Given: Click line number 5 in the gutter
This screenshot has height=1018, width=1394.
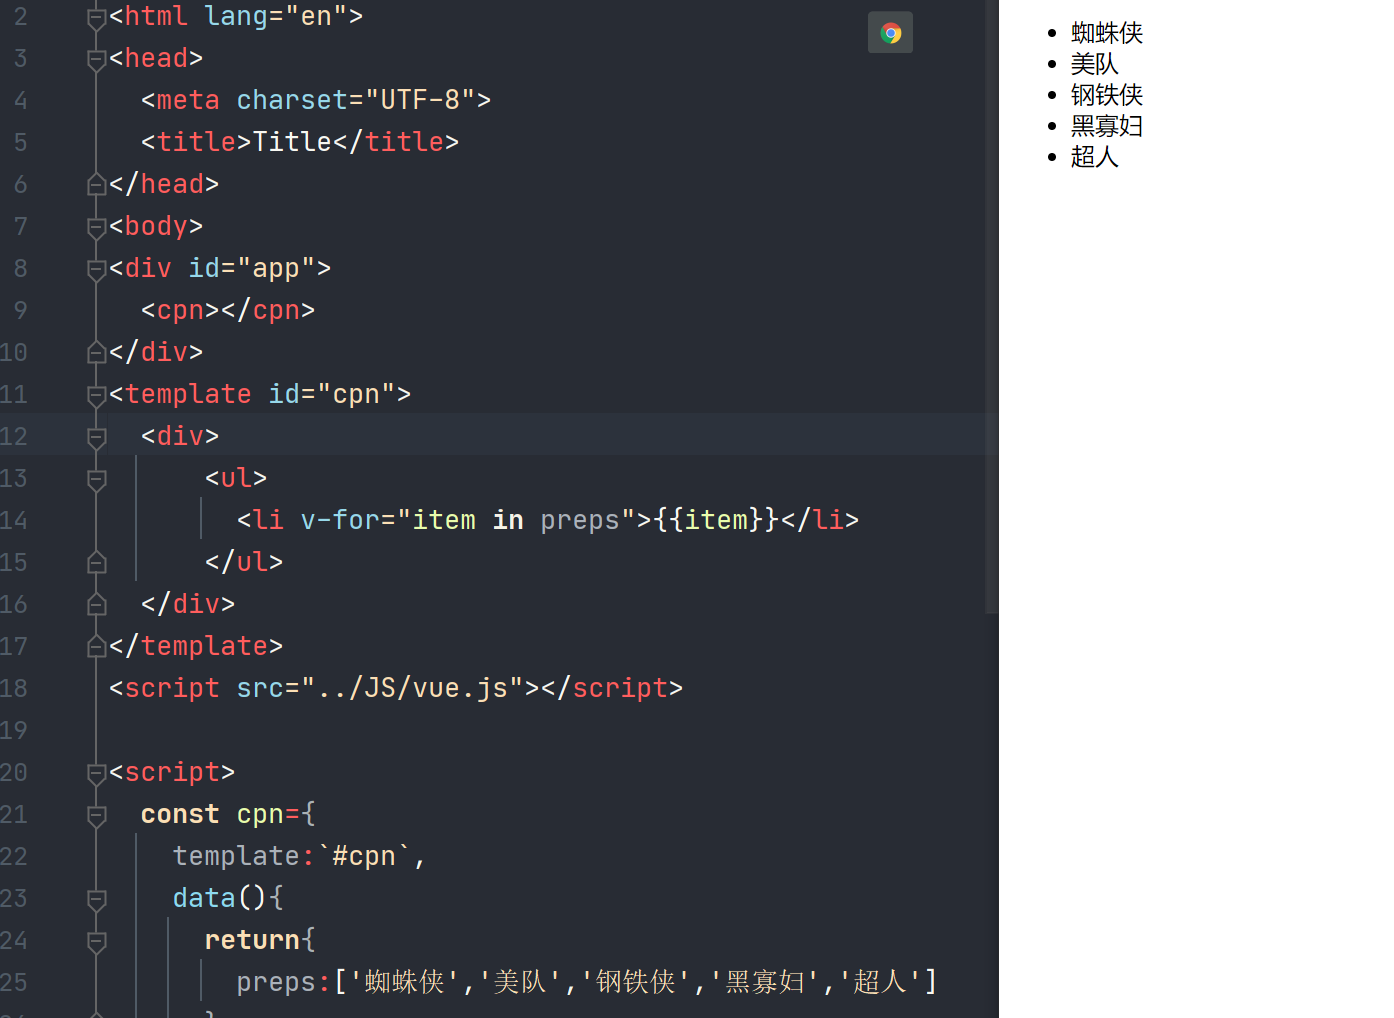Looking at the screenshot, I should click(x=21, y=142).
